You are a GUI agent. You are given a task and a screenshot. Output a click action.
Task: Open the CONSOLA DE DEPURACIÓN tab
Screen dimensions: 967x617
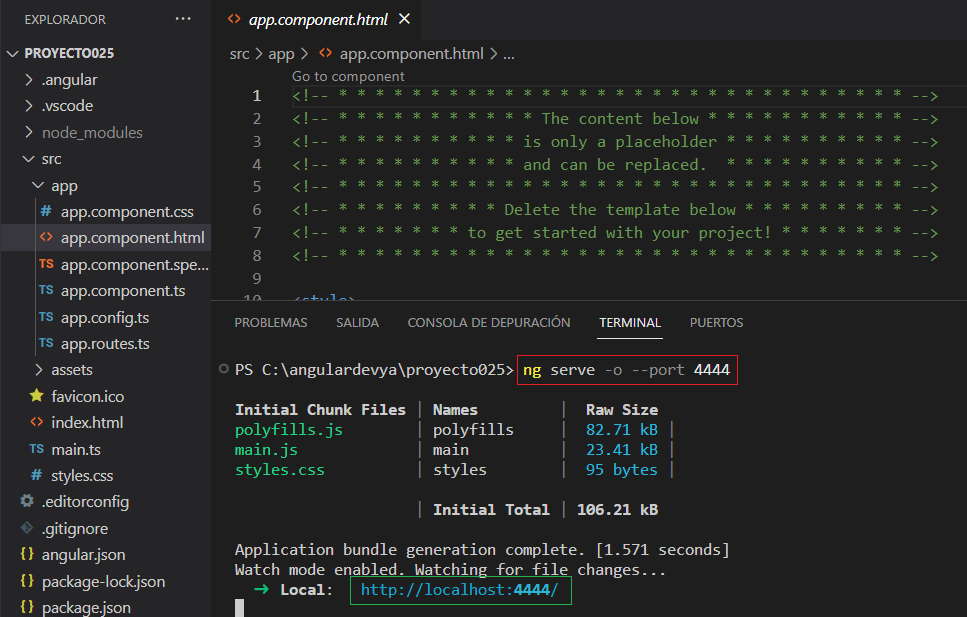(x=489, y=323)
